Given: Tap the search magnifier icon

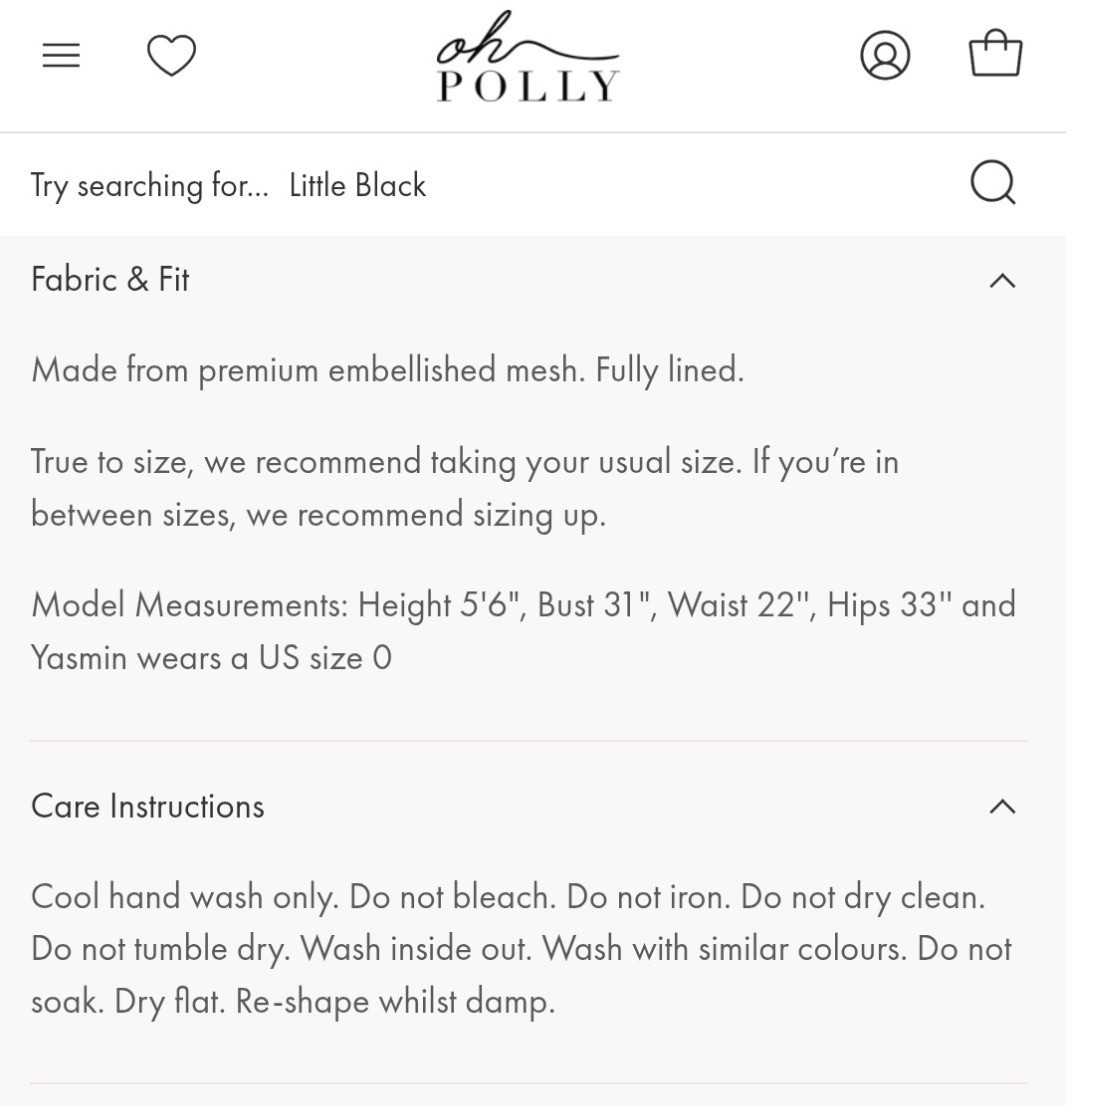Looking at the screenshot, I should [x=993, y=183].
